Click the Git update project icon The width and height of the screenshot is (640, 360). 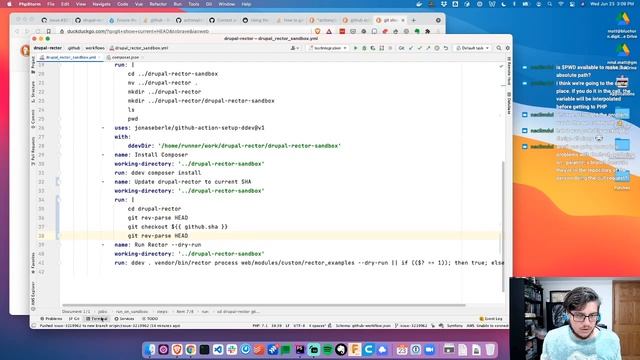coord(411,48)
